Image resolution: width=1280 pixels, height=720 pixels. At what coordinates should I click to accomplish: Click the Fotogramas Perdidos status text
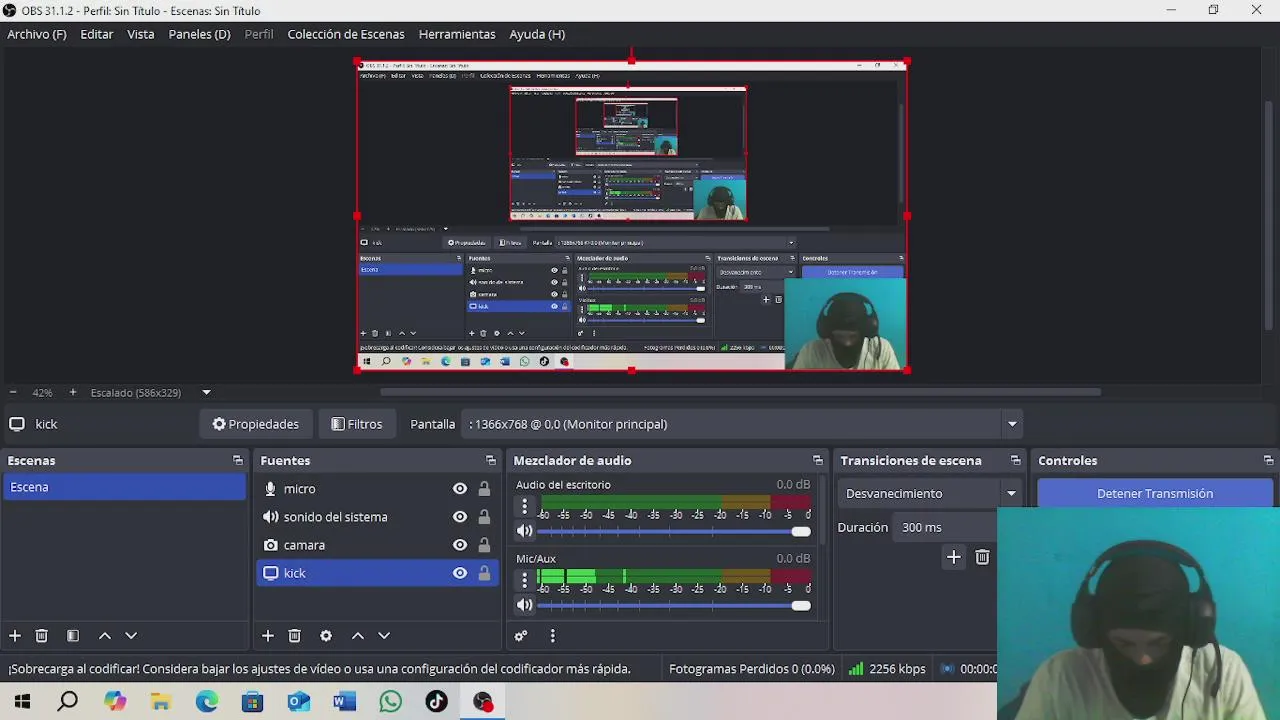tap(751, 669)
